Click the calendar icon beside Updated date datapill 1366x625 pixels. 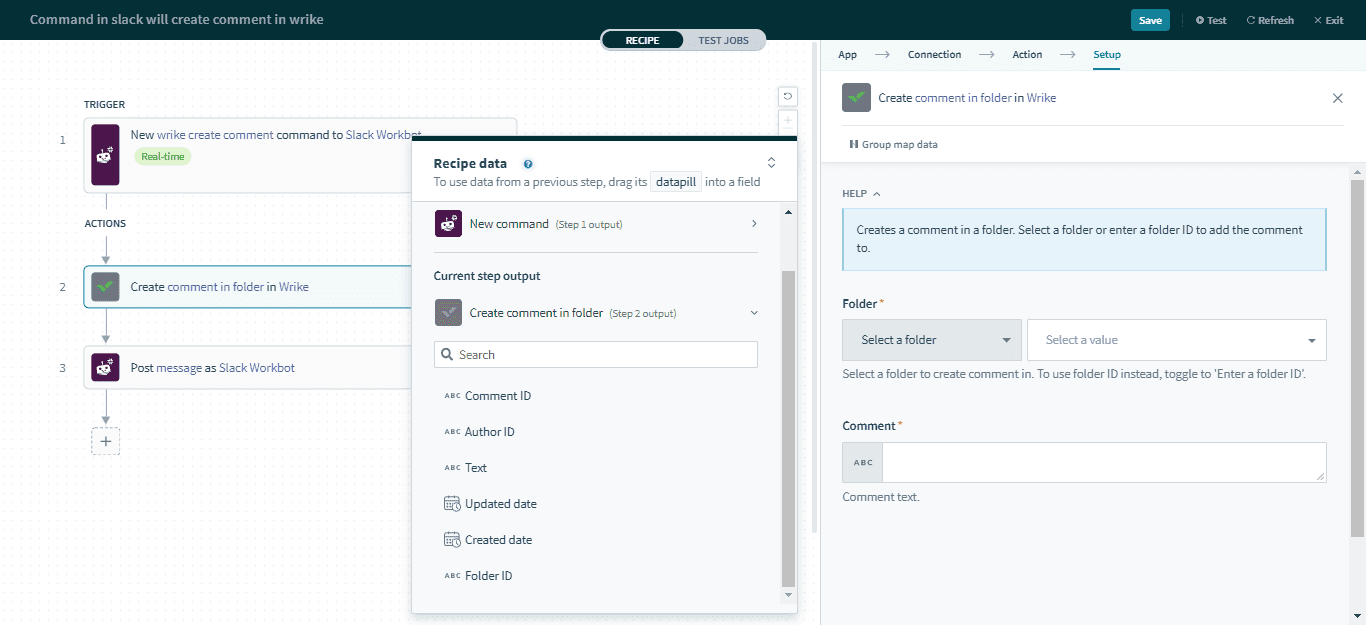click(450, 503)
